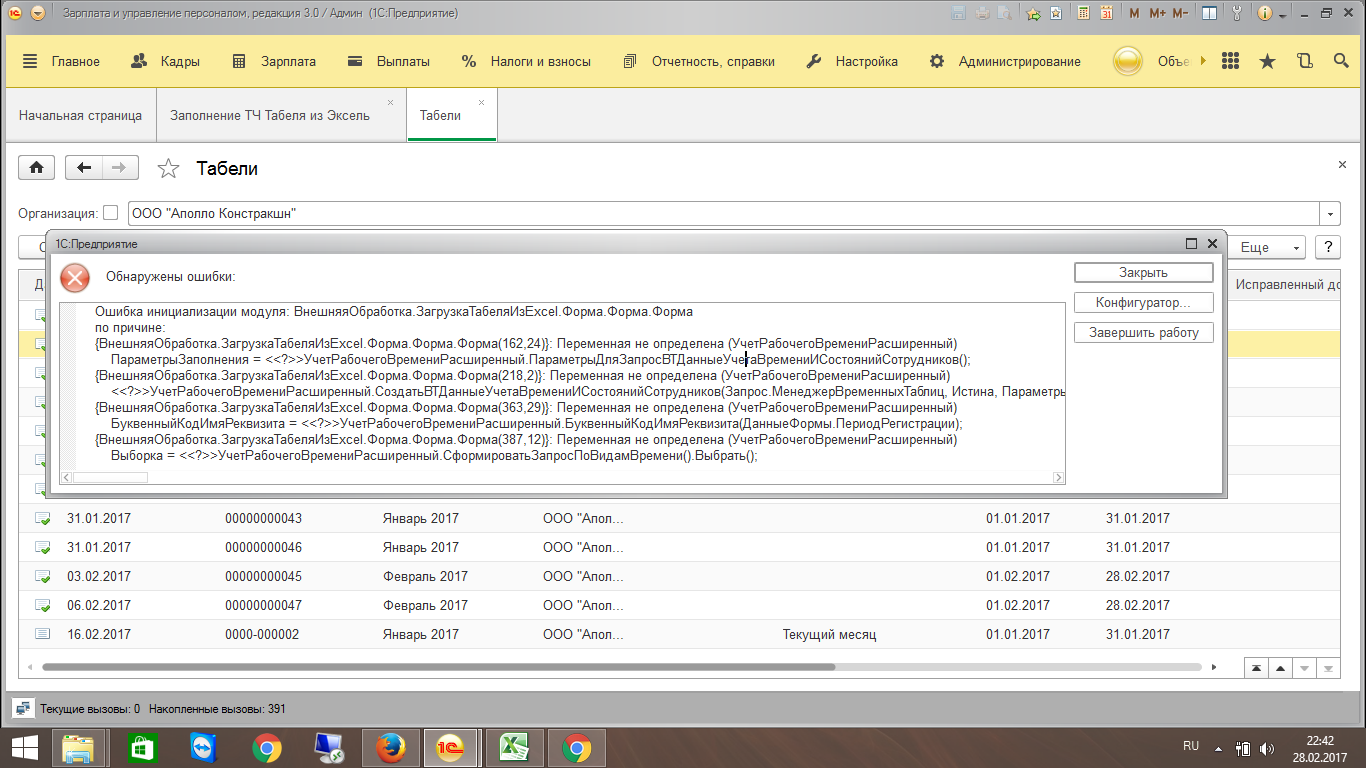Click Закрыть button in error dialog
1366x768 pixels.
1144,272
